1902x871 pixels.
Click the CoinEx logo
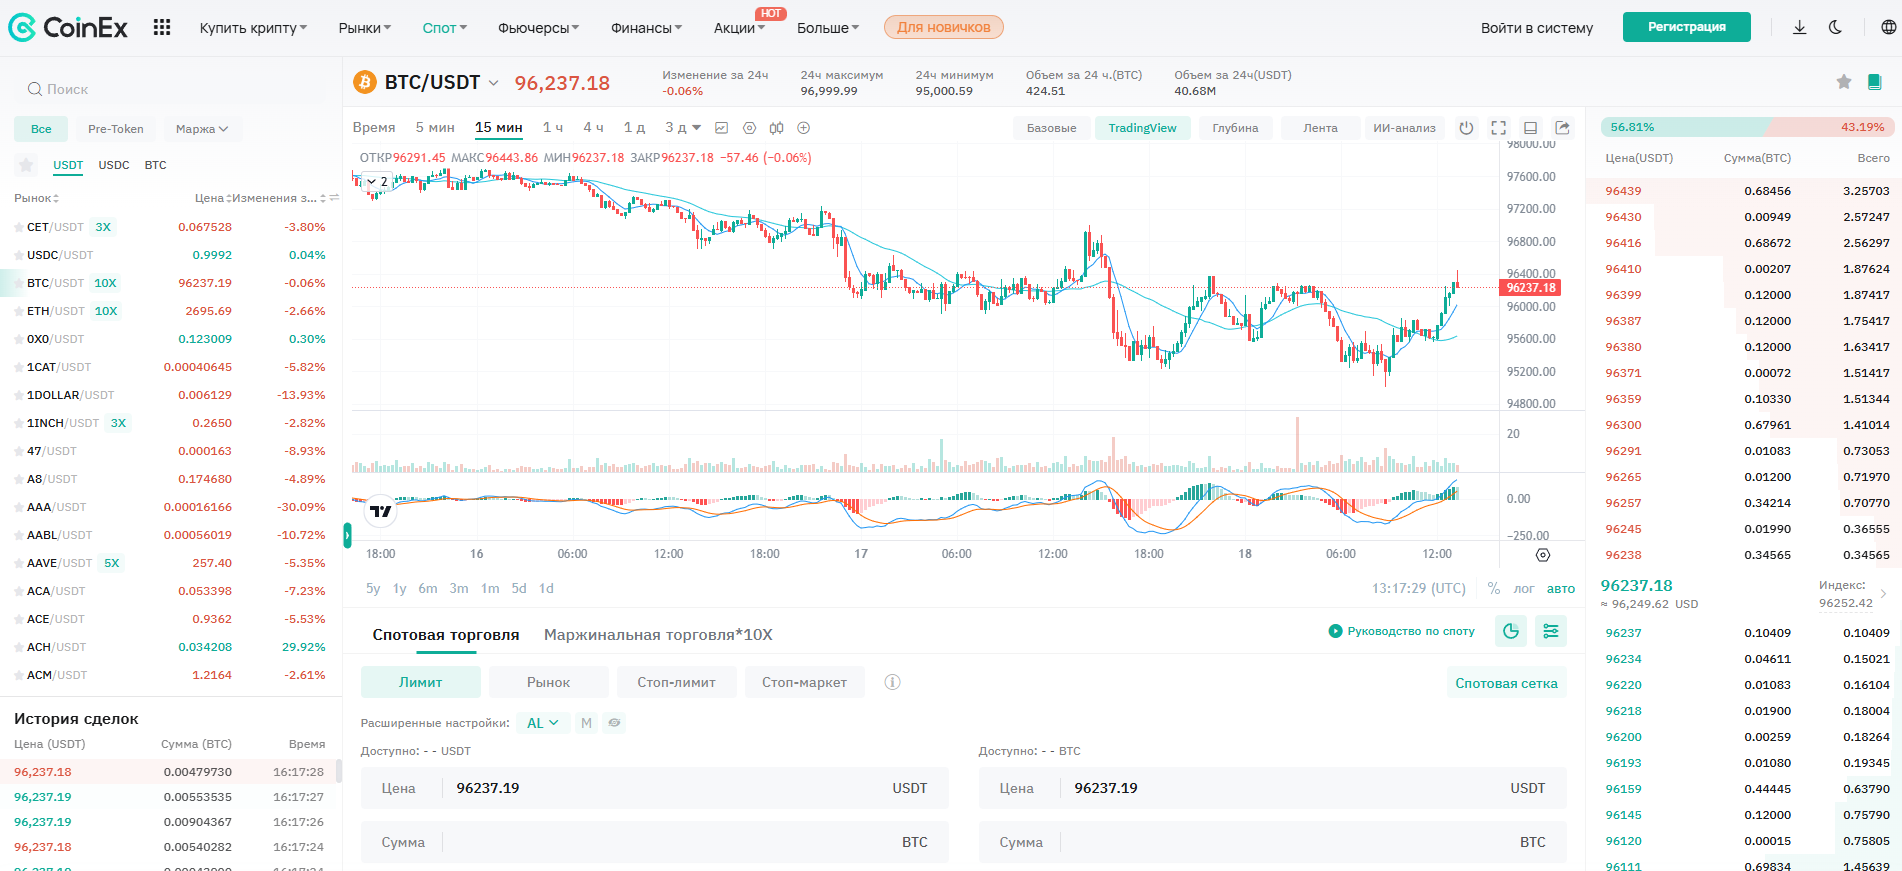[x=68, y=28]
